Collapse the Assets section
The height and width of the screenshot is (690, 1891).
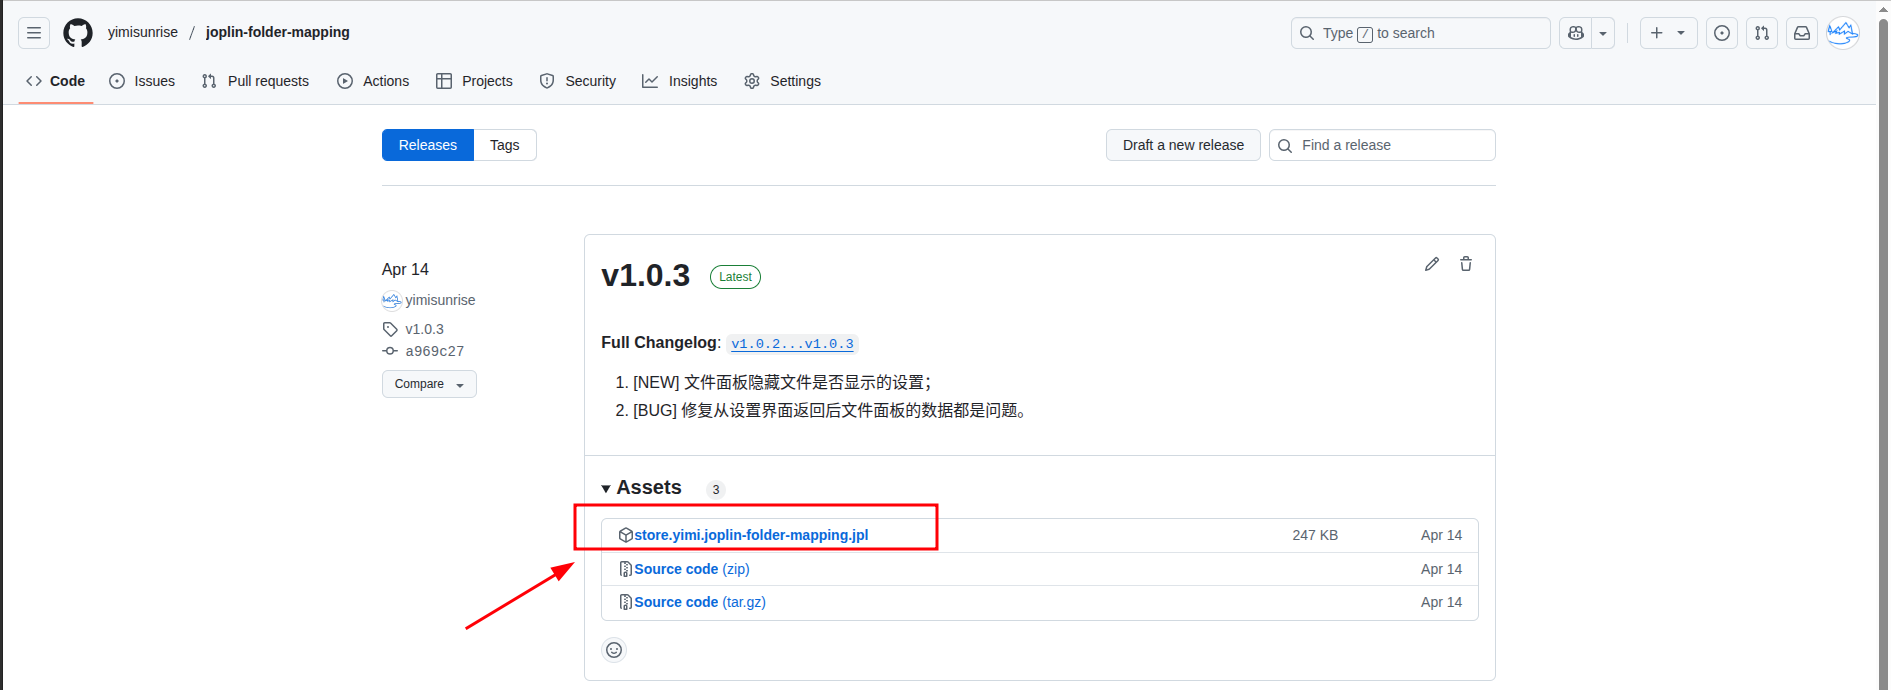click(x=641, y=488)
